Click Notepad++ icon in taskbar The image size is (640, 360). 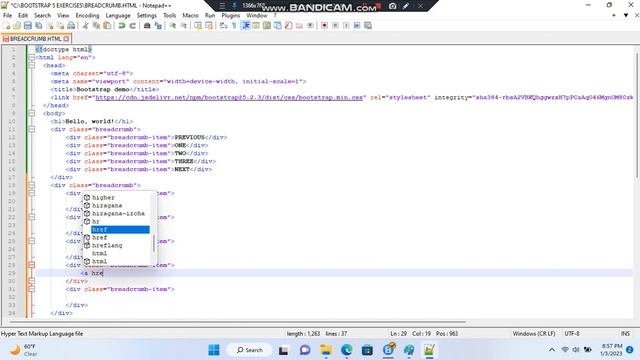tap(429, 350)
